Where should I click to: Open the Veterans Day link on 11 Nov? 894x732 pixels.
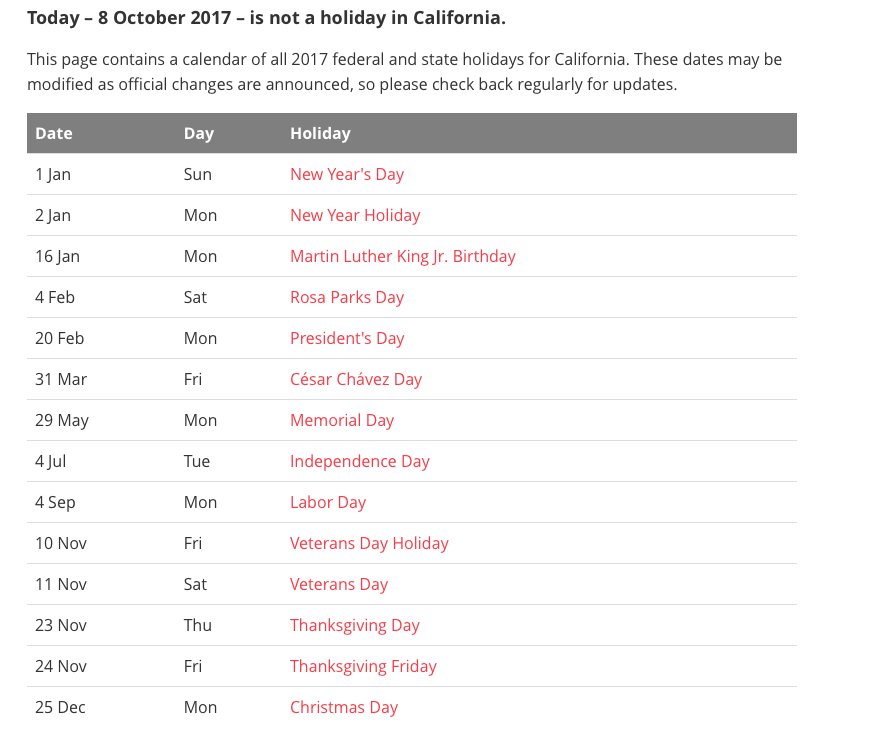point(339,585)
